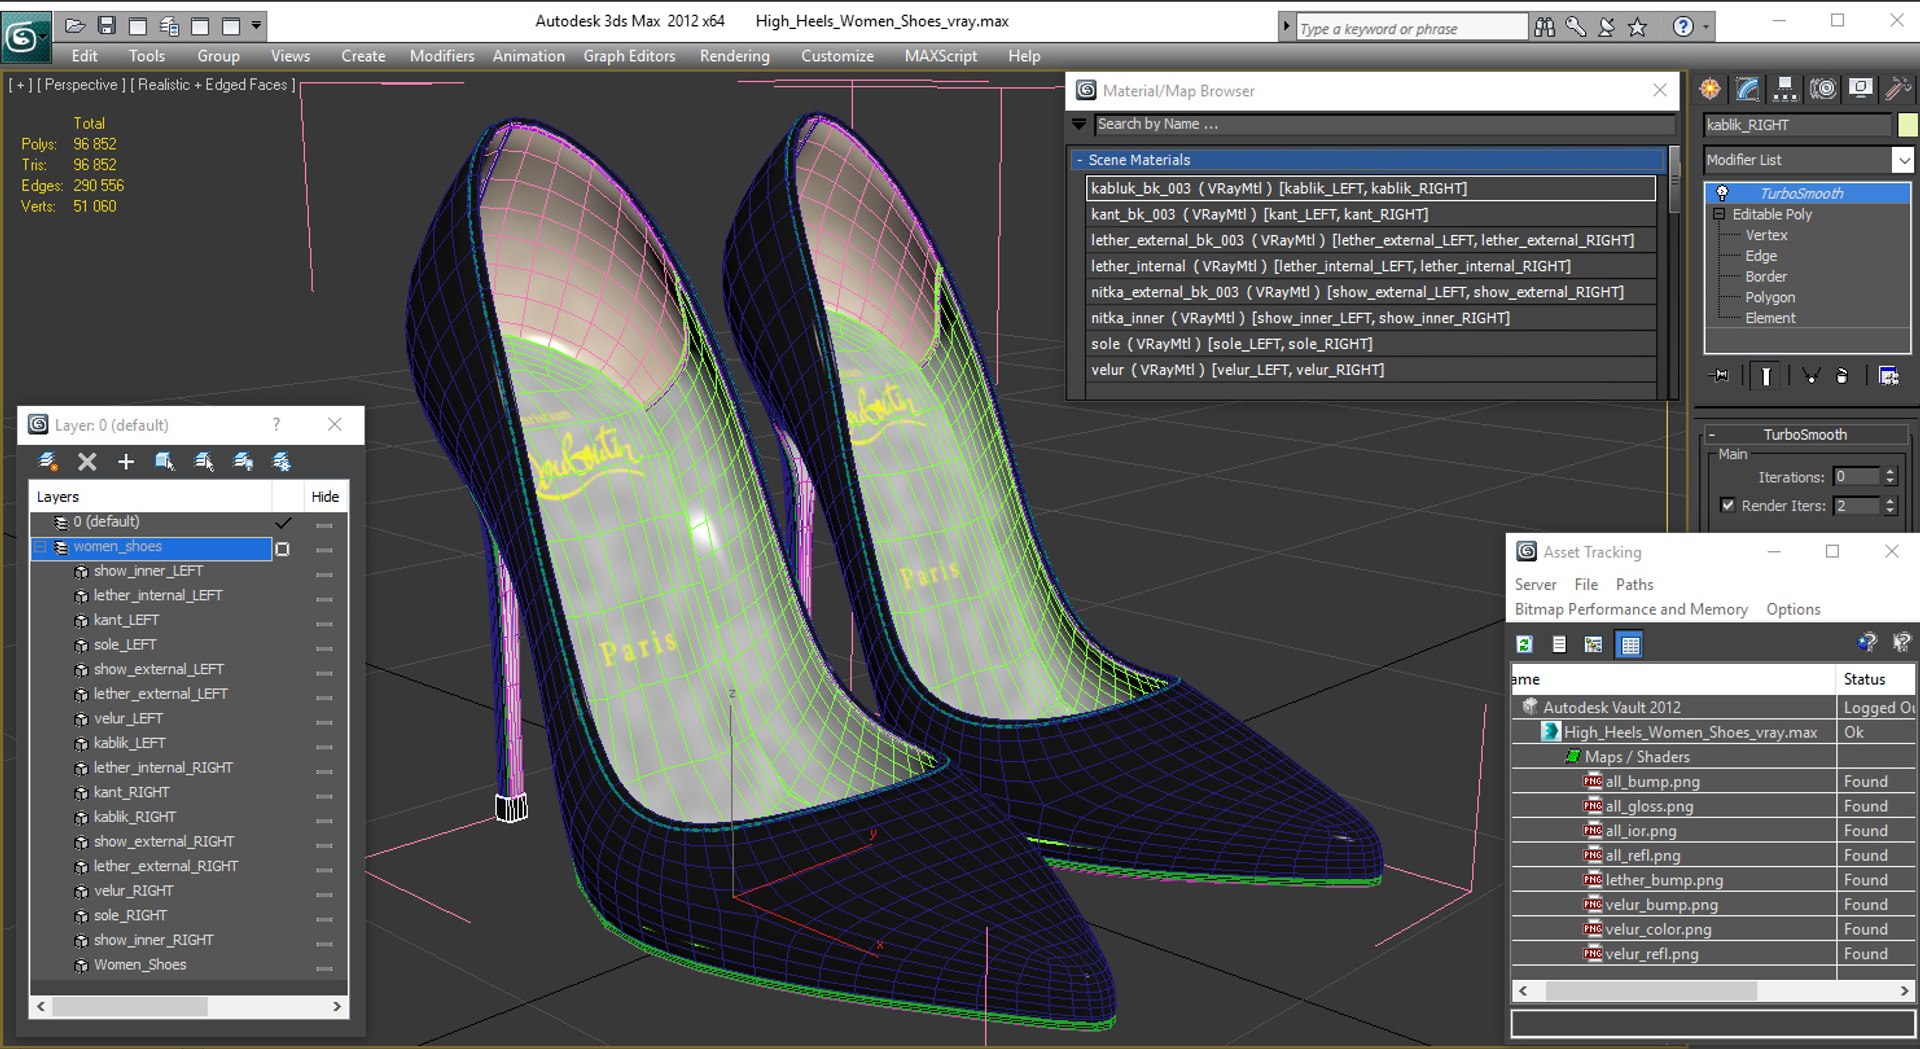Toggle Render Iters checkbox

point(1727,505)
